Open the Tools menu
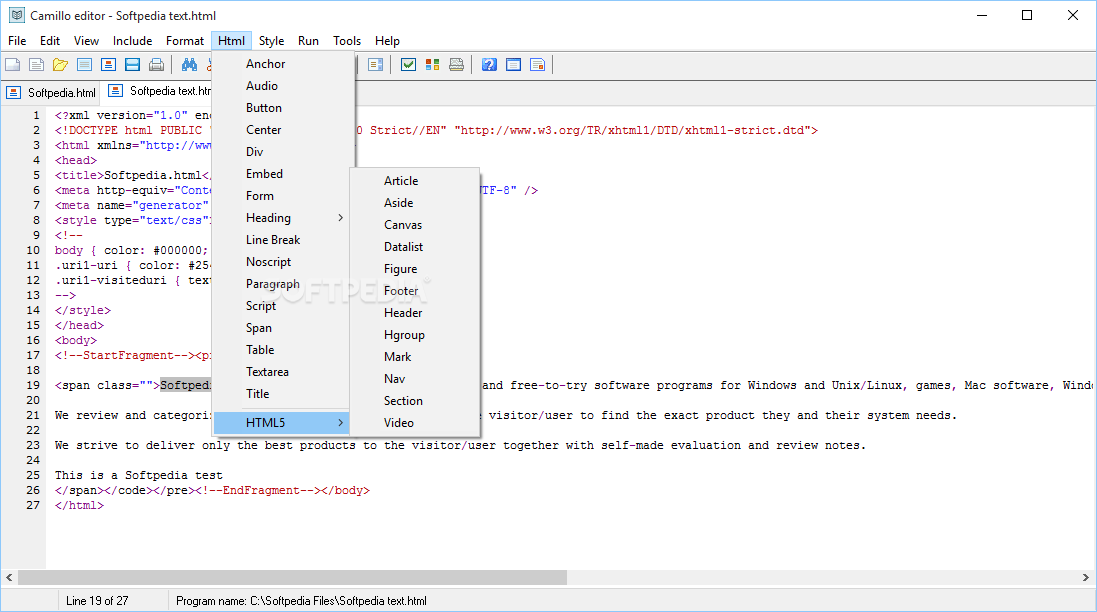Viewport: 1097px width, 612px height. (x=347, y=41)
